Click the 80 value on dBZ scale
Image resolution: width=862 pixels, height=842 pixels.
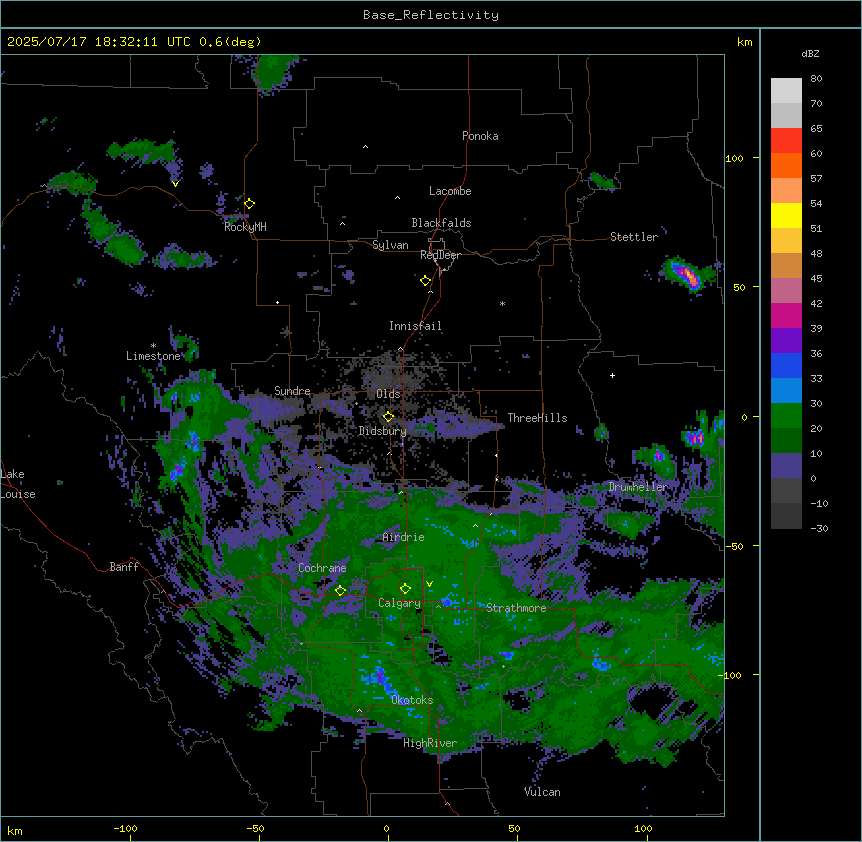pos(816,79)
